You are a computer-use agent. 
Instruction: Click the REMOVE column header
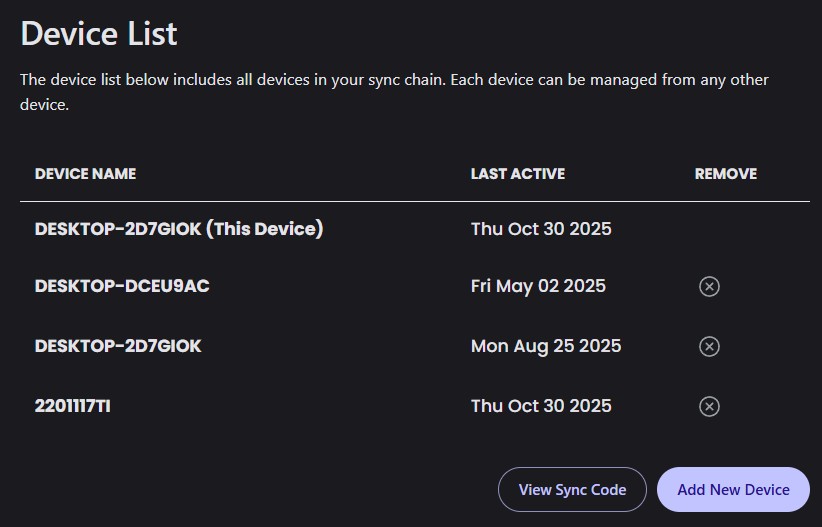pos(725,174)
